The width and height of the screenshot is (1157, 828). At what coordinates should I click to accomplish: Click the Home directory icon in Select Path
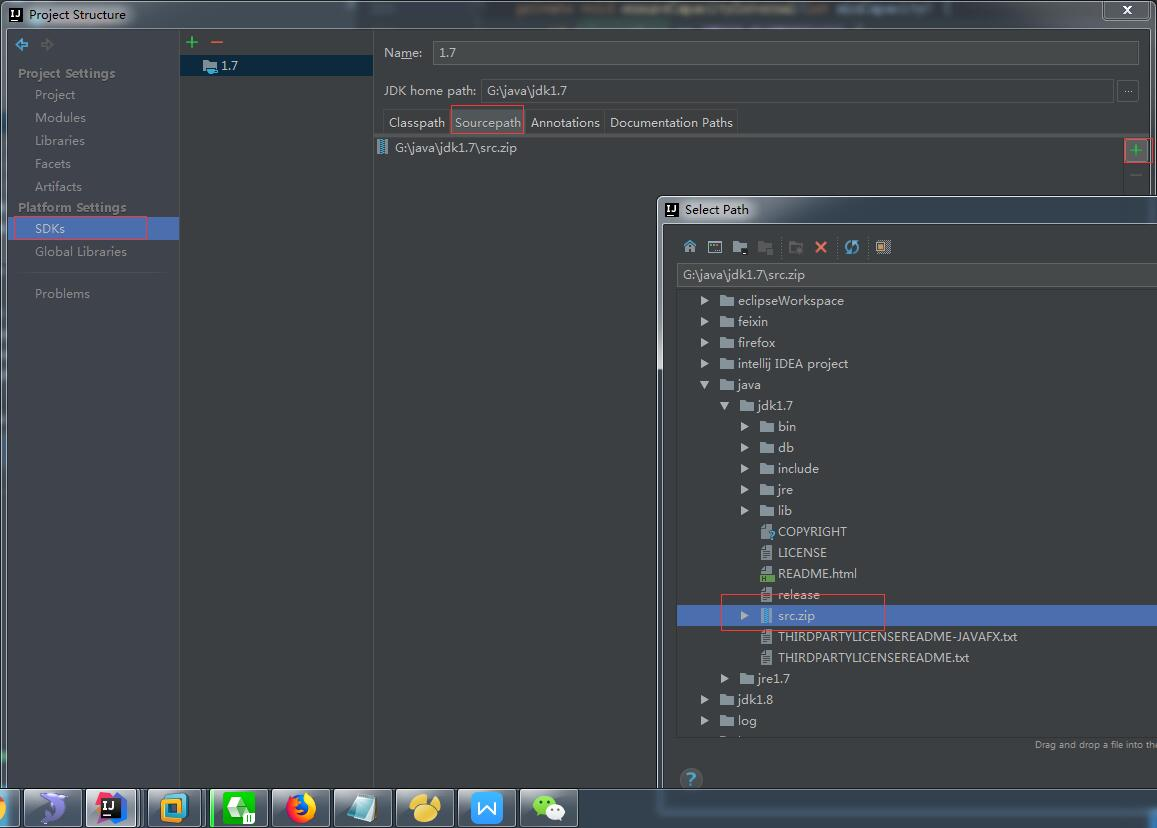click(x=690, y=247)
